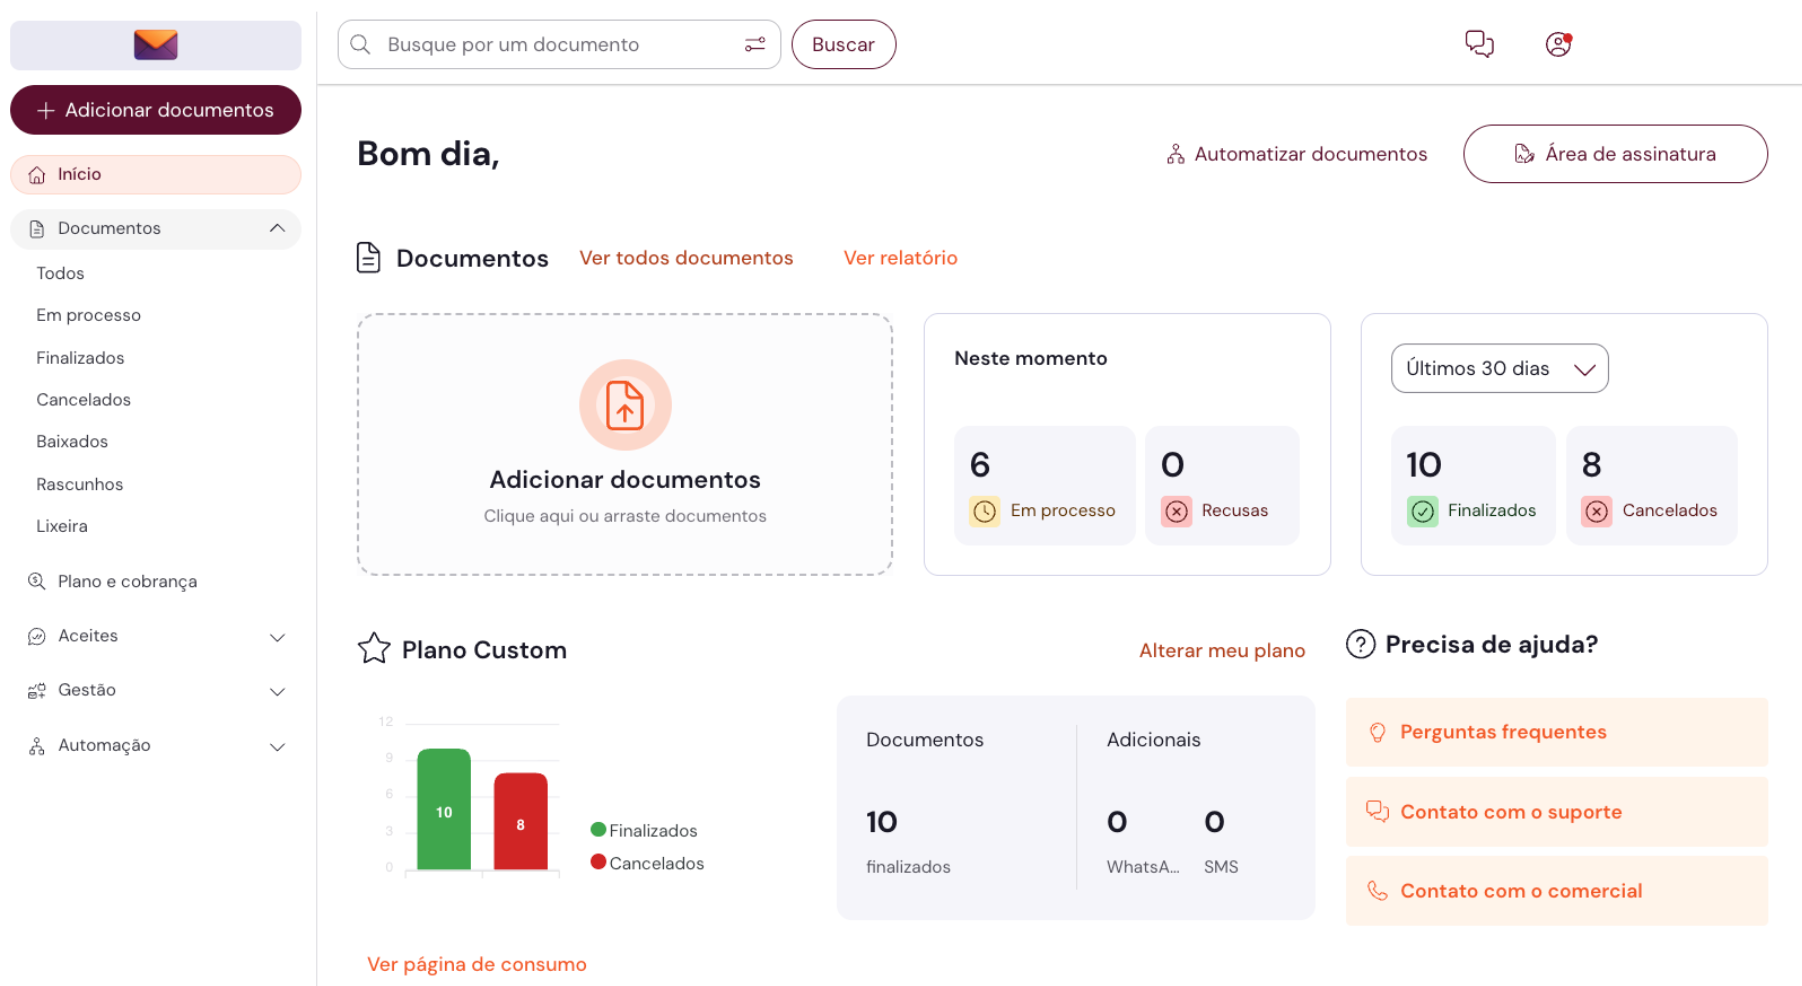Expand the Aceites sidebar menu
The image size is (1802, 986).
click(x=277, y=637)
